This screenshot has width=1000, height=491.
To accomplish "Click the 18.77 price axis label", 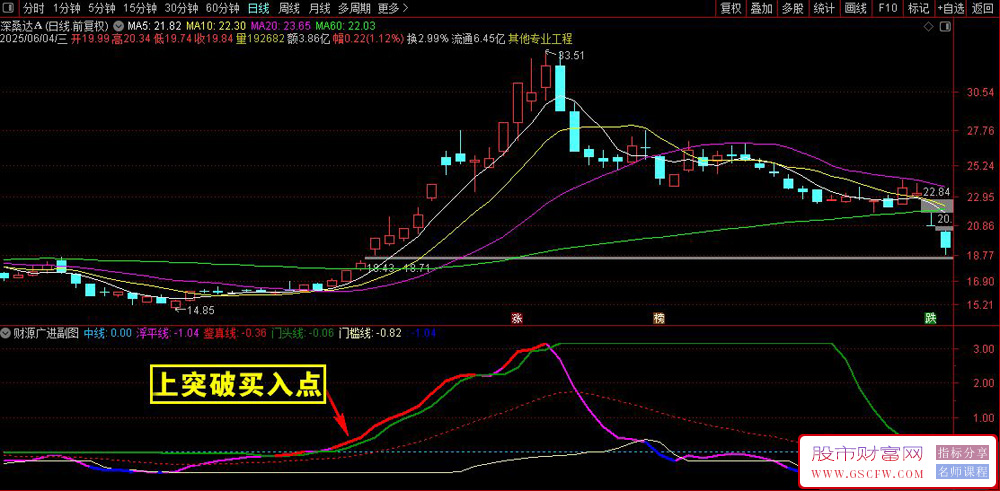I will (x=980, y=256).
